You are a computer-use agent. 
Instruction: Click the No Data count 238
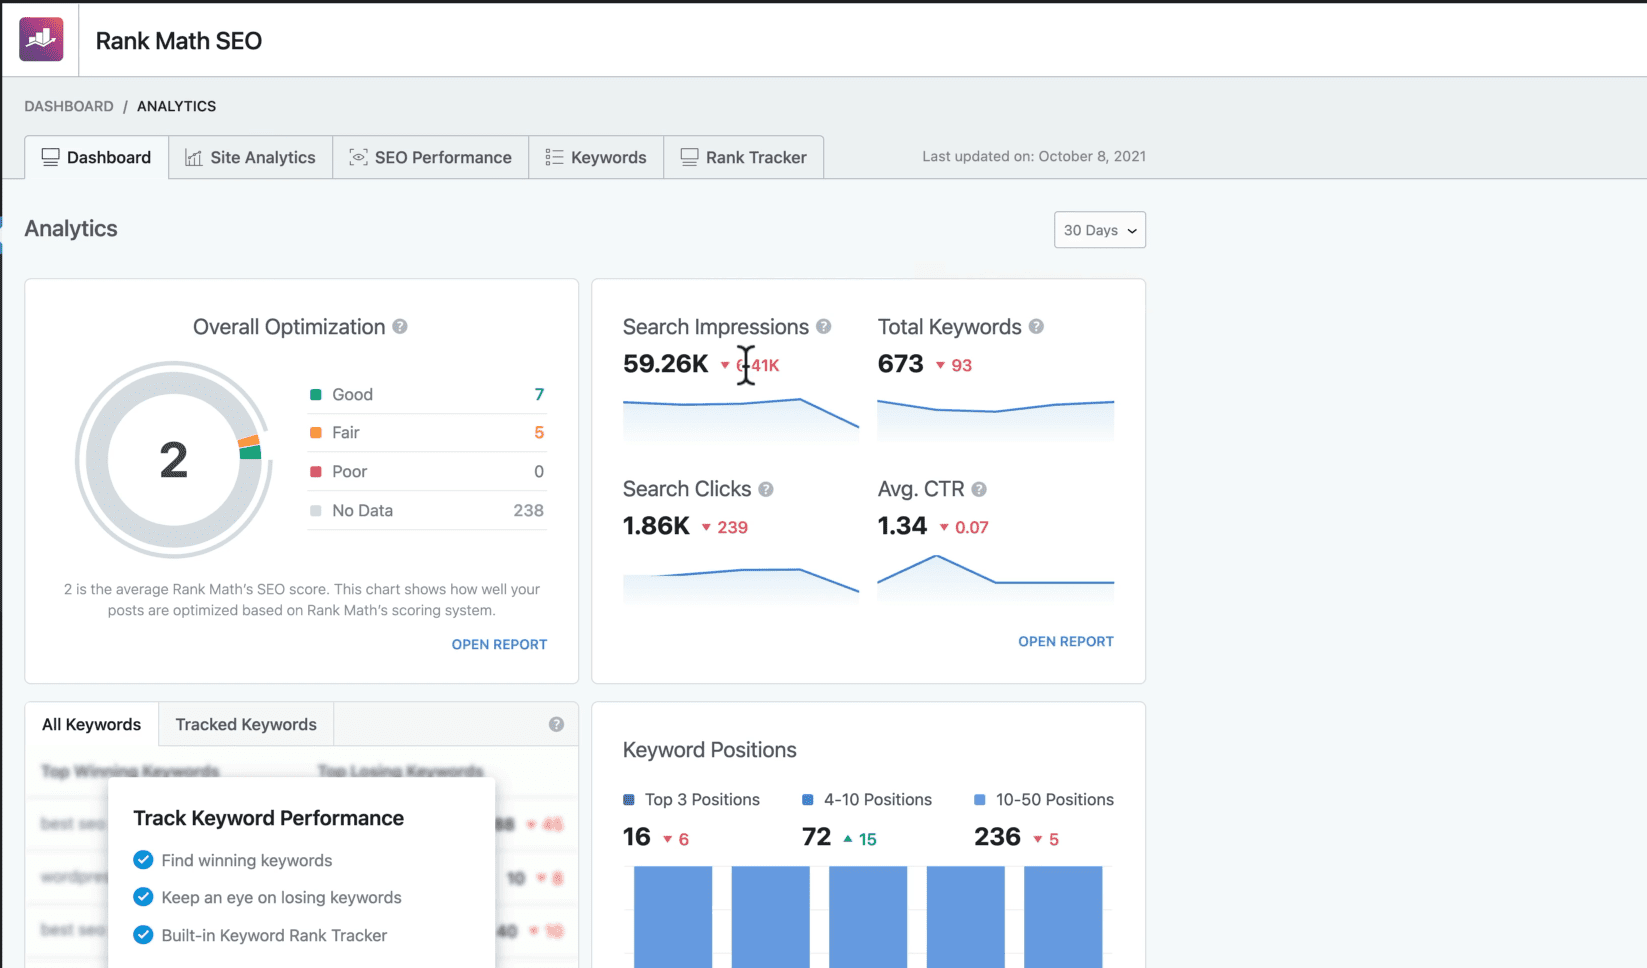(528, 510)
